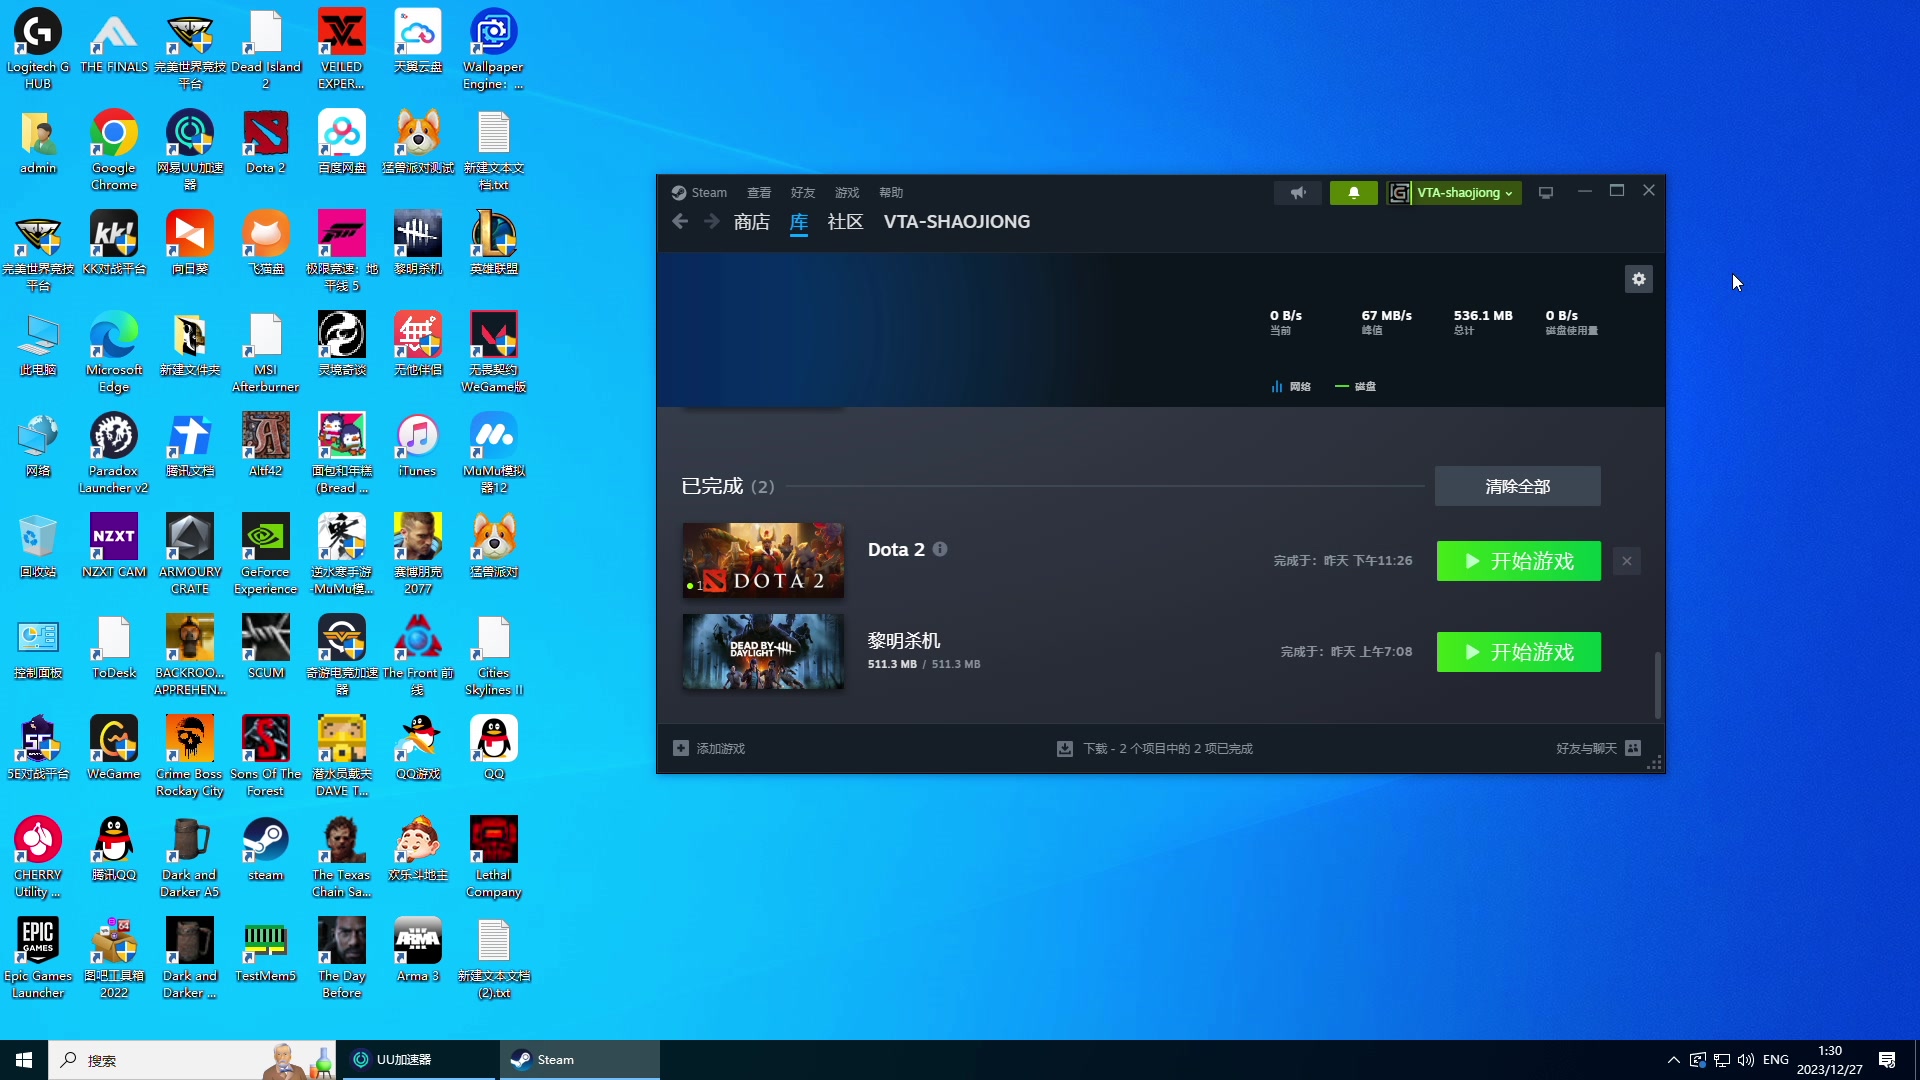Click Steam downloads list scrollbar
Image resolution: width=1920 pixels, height=1080 pixels.
[x=1657, y=685]
